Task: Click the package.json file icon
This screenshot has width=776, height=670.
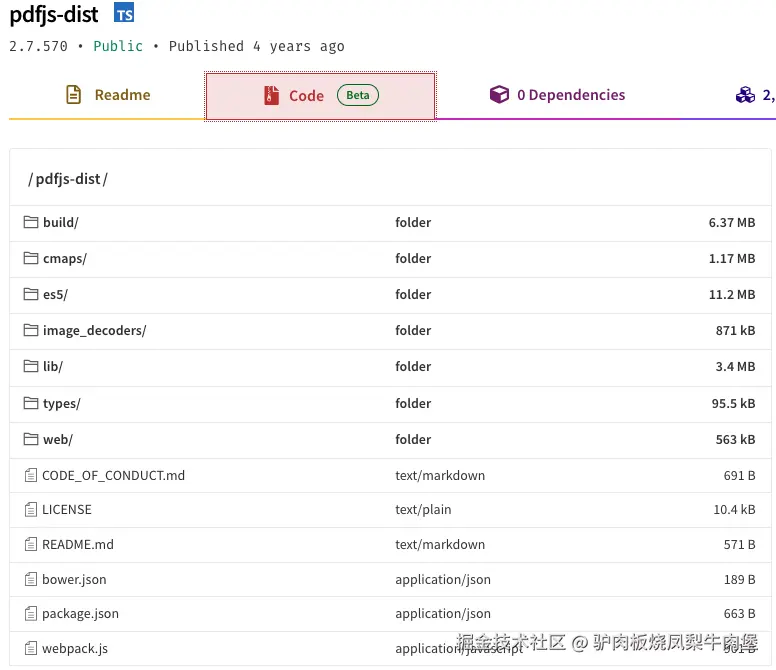Action: tap(31, 614)
